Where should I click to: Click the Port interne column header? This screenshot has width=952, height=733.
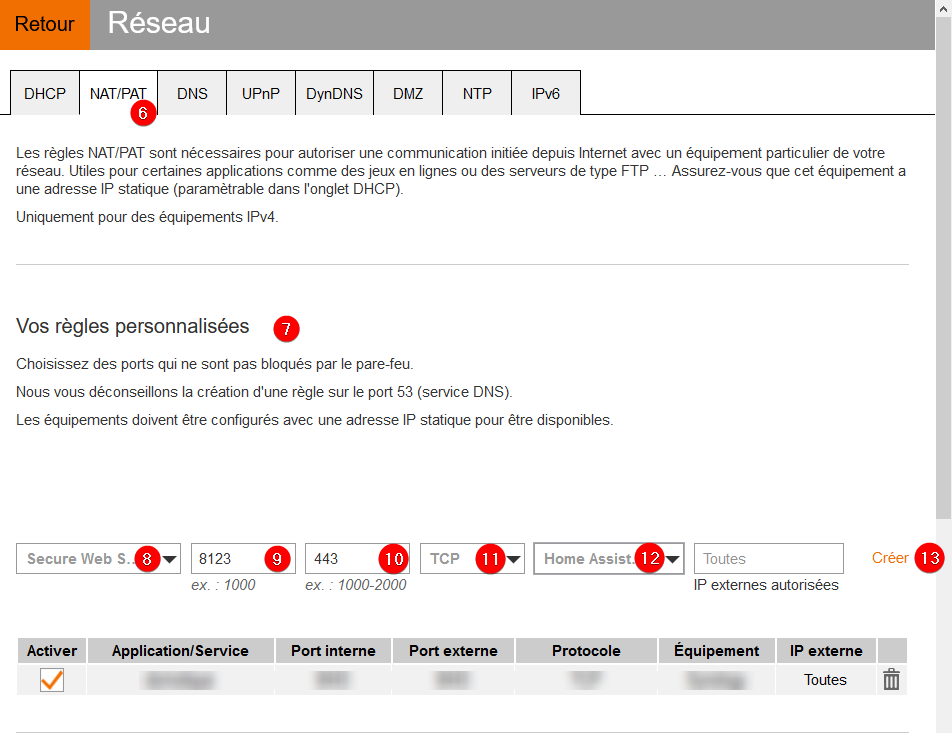click(333, 650)
